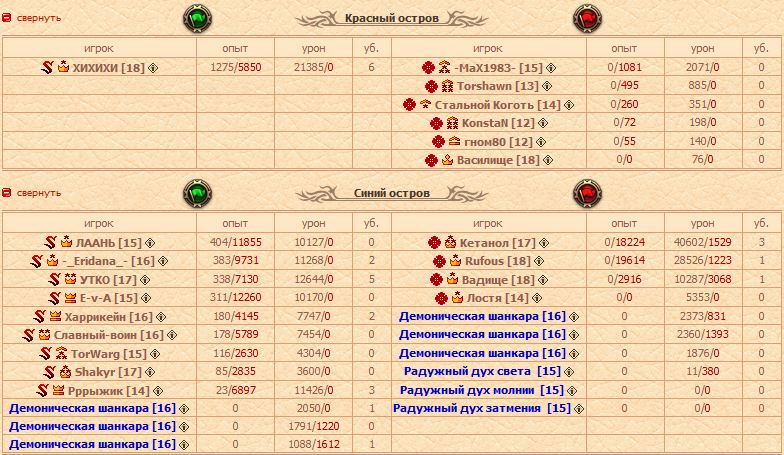Click the red flag beside Красный остров

click(x=587, y=18)
